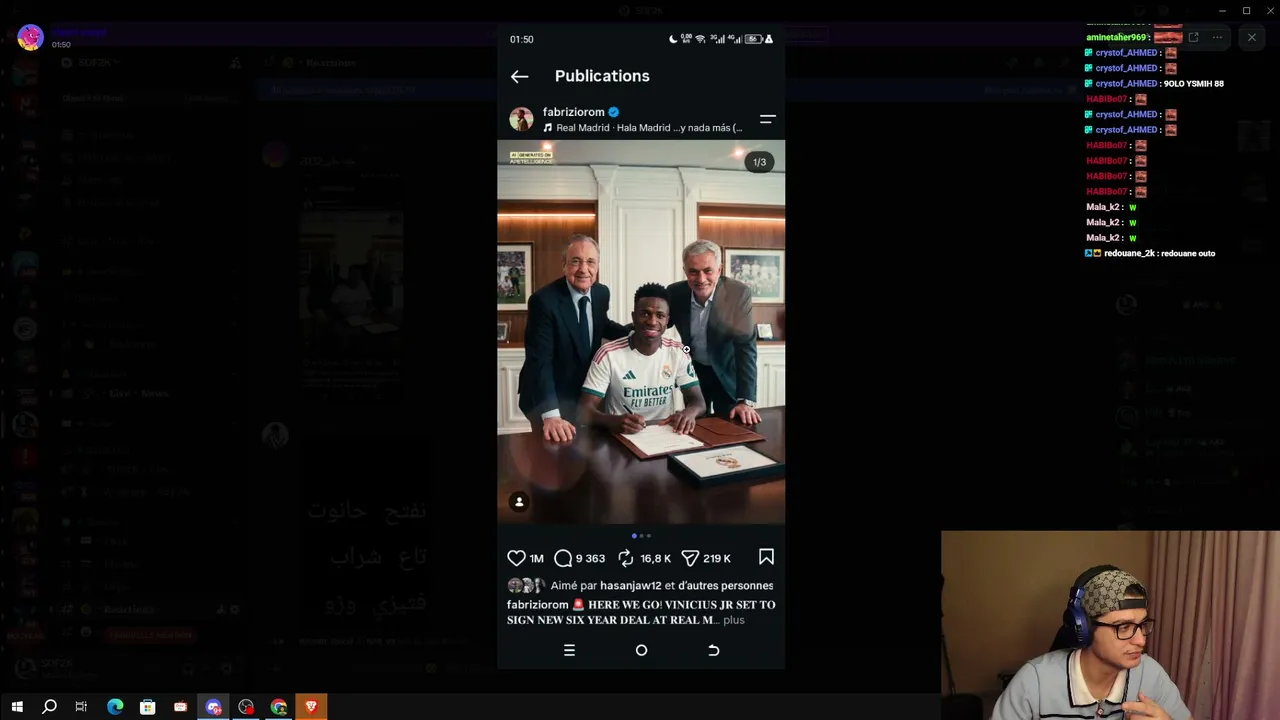This screenshot has height=720, width=1280.
Task: Tap the Android back navigation button
Action: coord(713,650)
